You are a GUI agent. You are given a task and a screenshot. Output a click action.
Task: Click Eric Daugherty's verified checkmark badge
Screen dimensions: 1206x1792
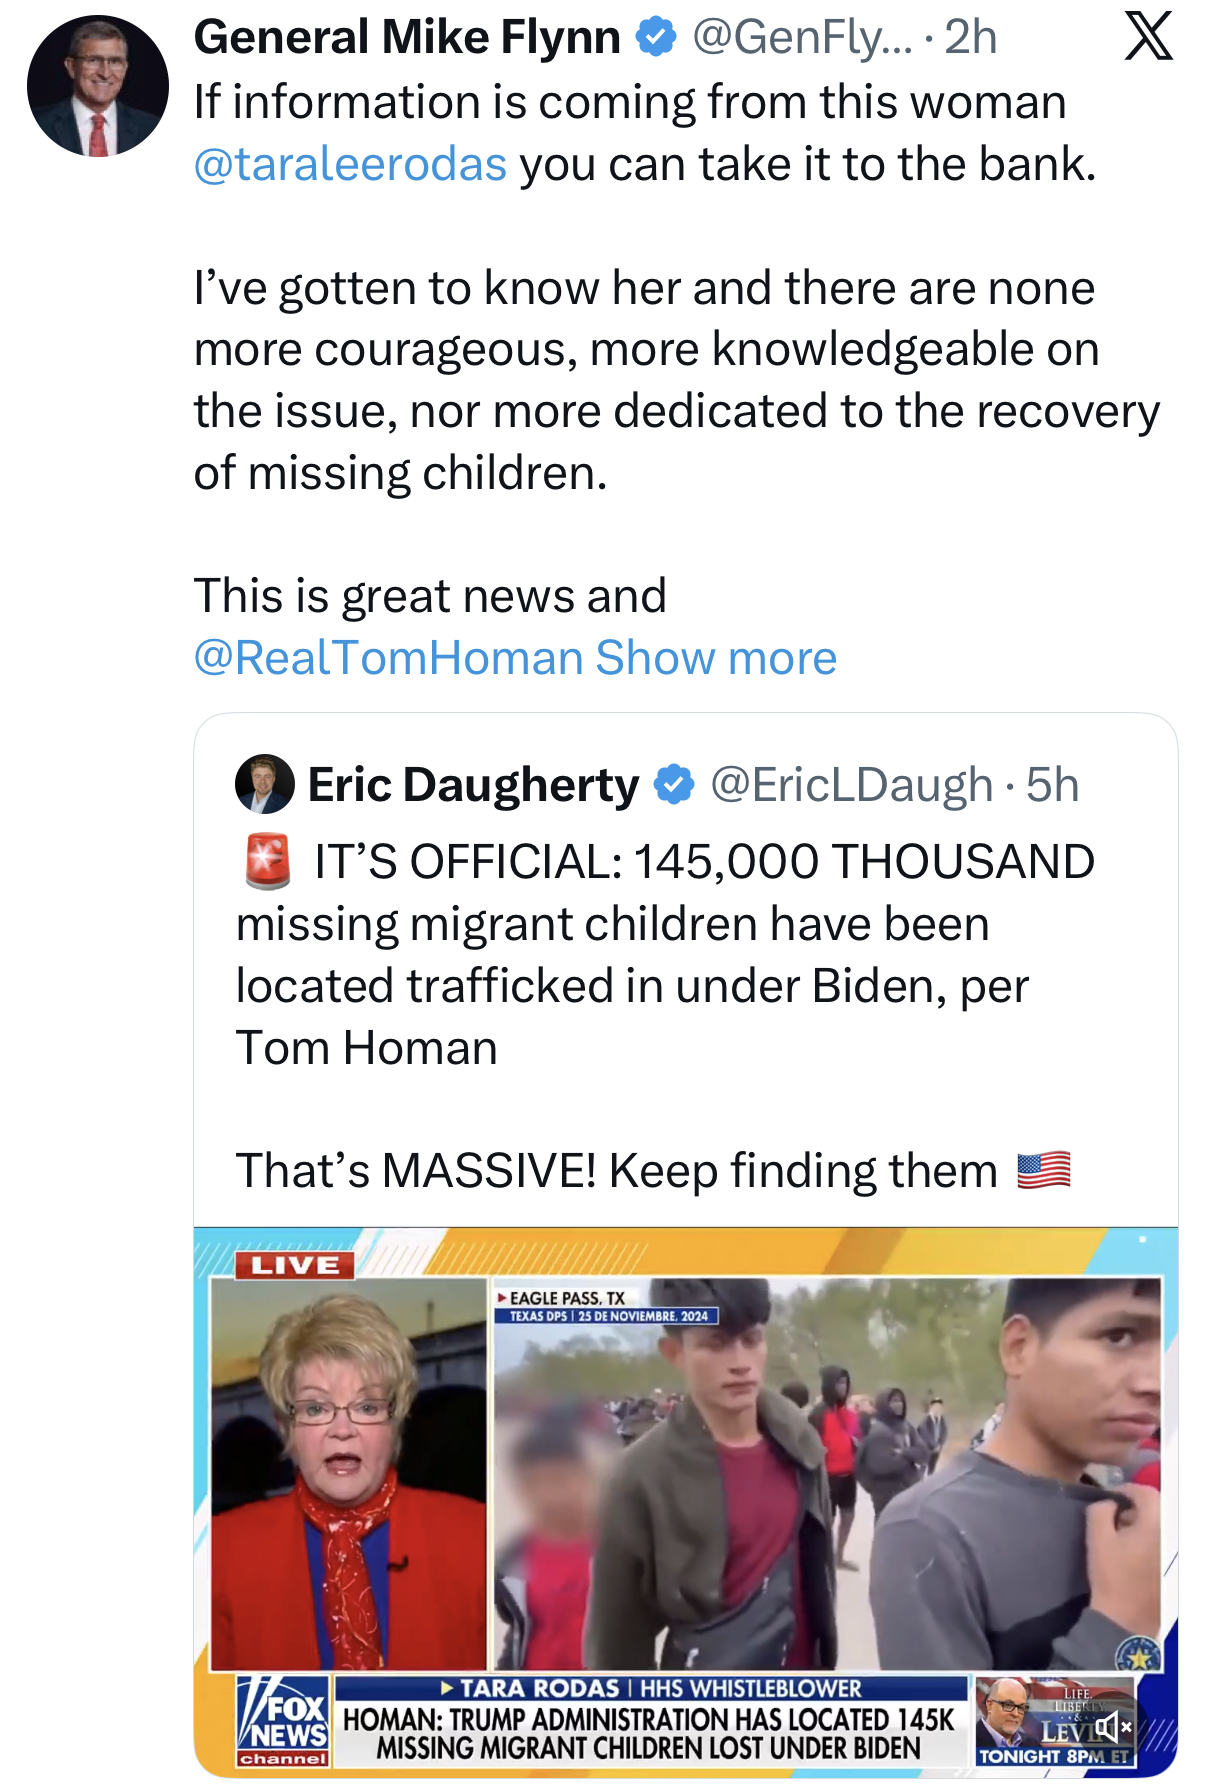pyautogui.click(x=674, y=785)
